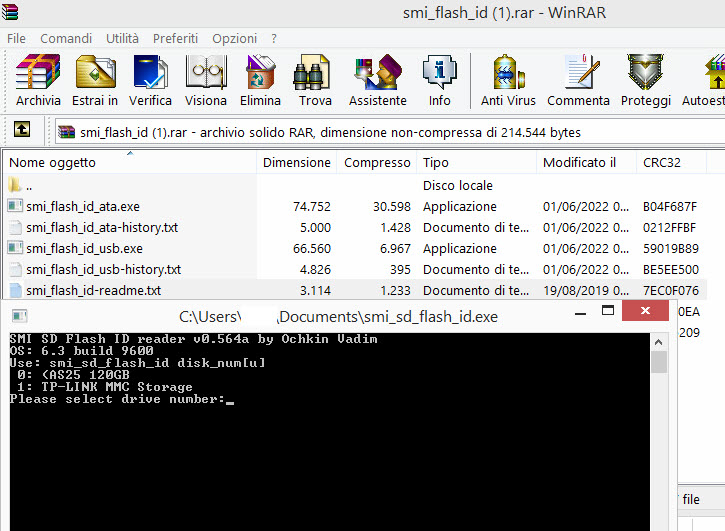Screen dimensions: 725x531
Task: Click CRC32 value BE5EE500
Action: pyautogui.click(x=670, y=269)
